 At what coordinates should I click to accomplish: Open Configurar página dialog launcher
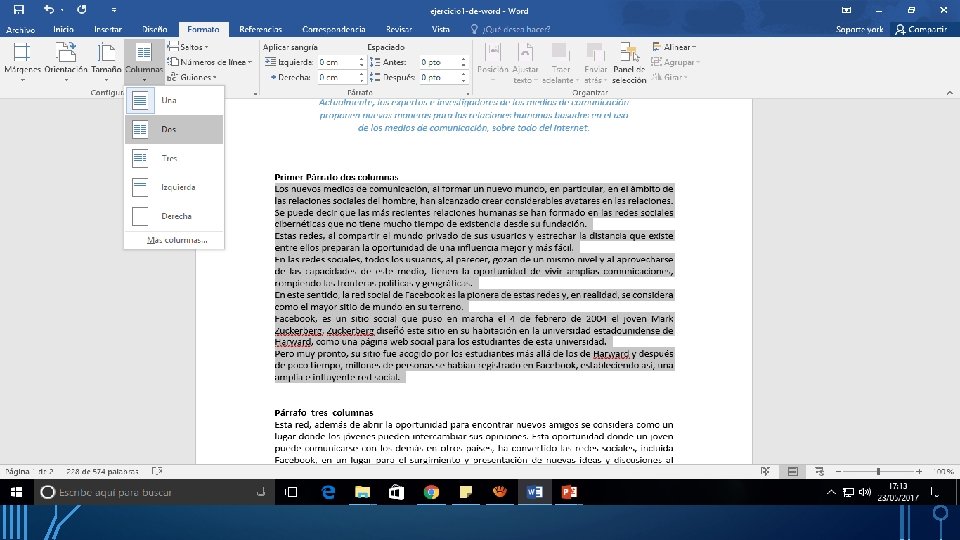pyautogui.click(x=255, y=93)
